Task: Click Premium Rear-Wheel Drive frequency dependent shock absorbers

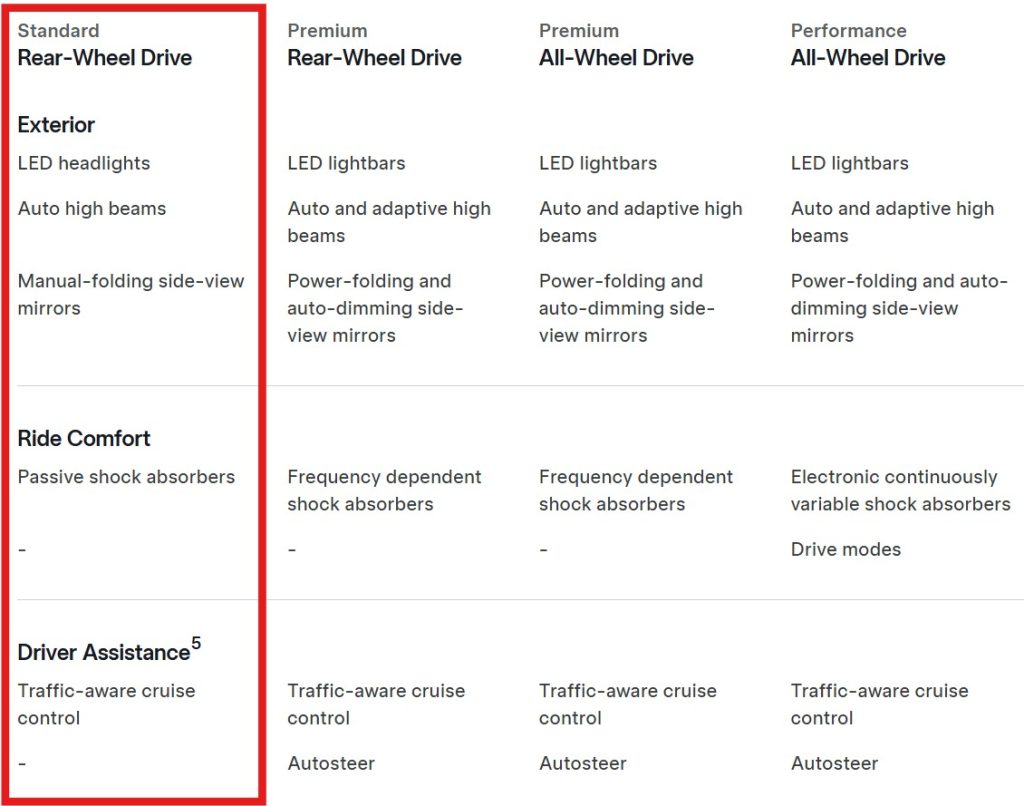Action: pyautogui.click(x=384, y=490)
